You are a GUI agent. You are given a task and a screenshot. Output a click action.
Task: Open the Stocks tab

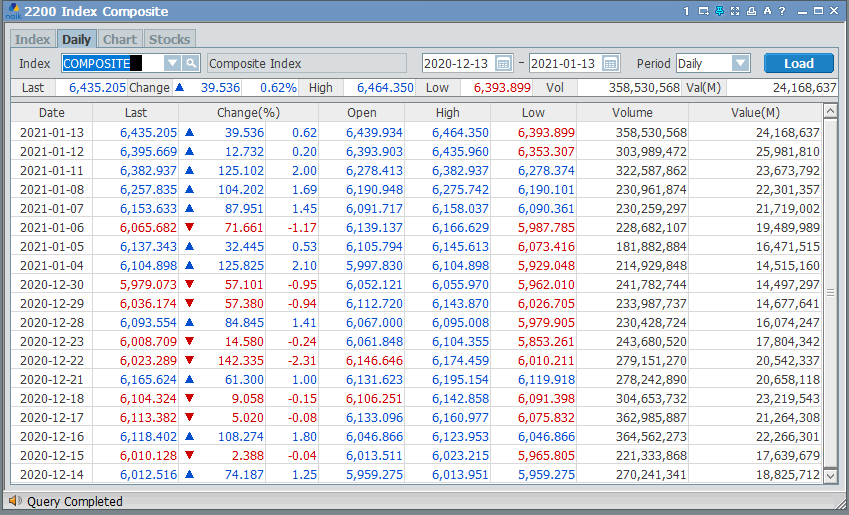pyautogui.click(x=169, y=39)
